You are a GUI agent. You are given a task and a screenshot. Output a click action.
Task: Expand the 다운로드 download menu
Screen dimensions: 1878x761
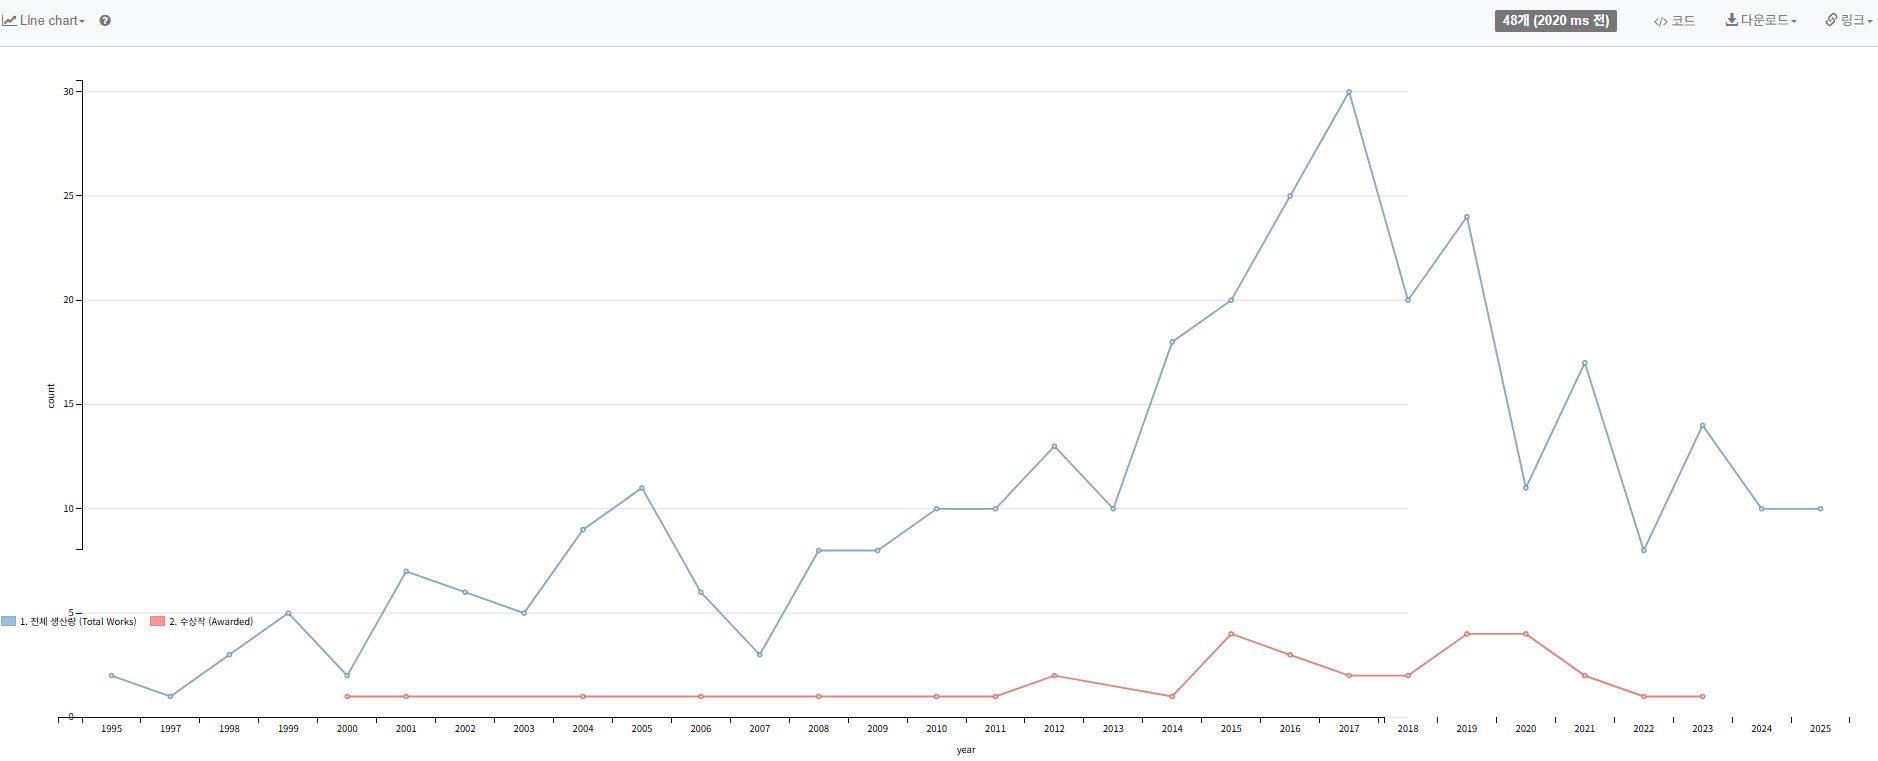[1761, 20]
